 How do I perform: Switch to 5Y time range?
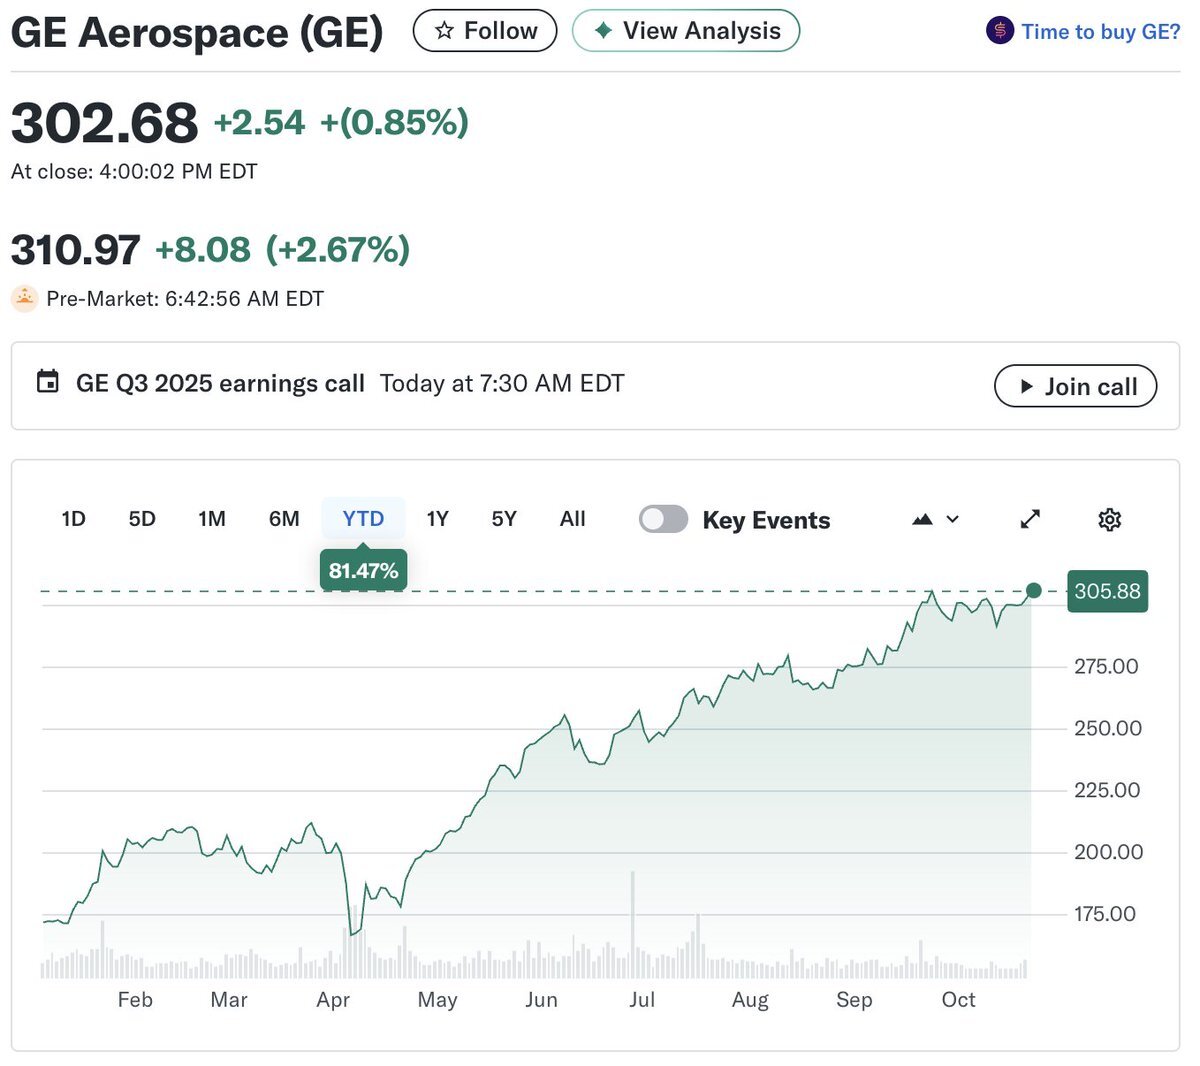(504, 519)
